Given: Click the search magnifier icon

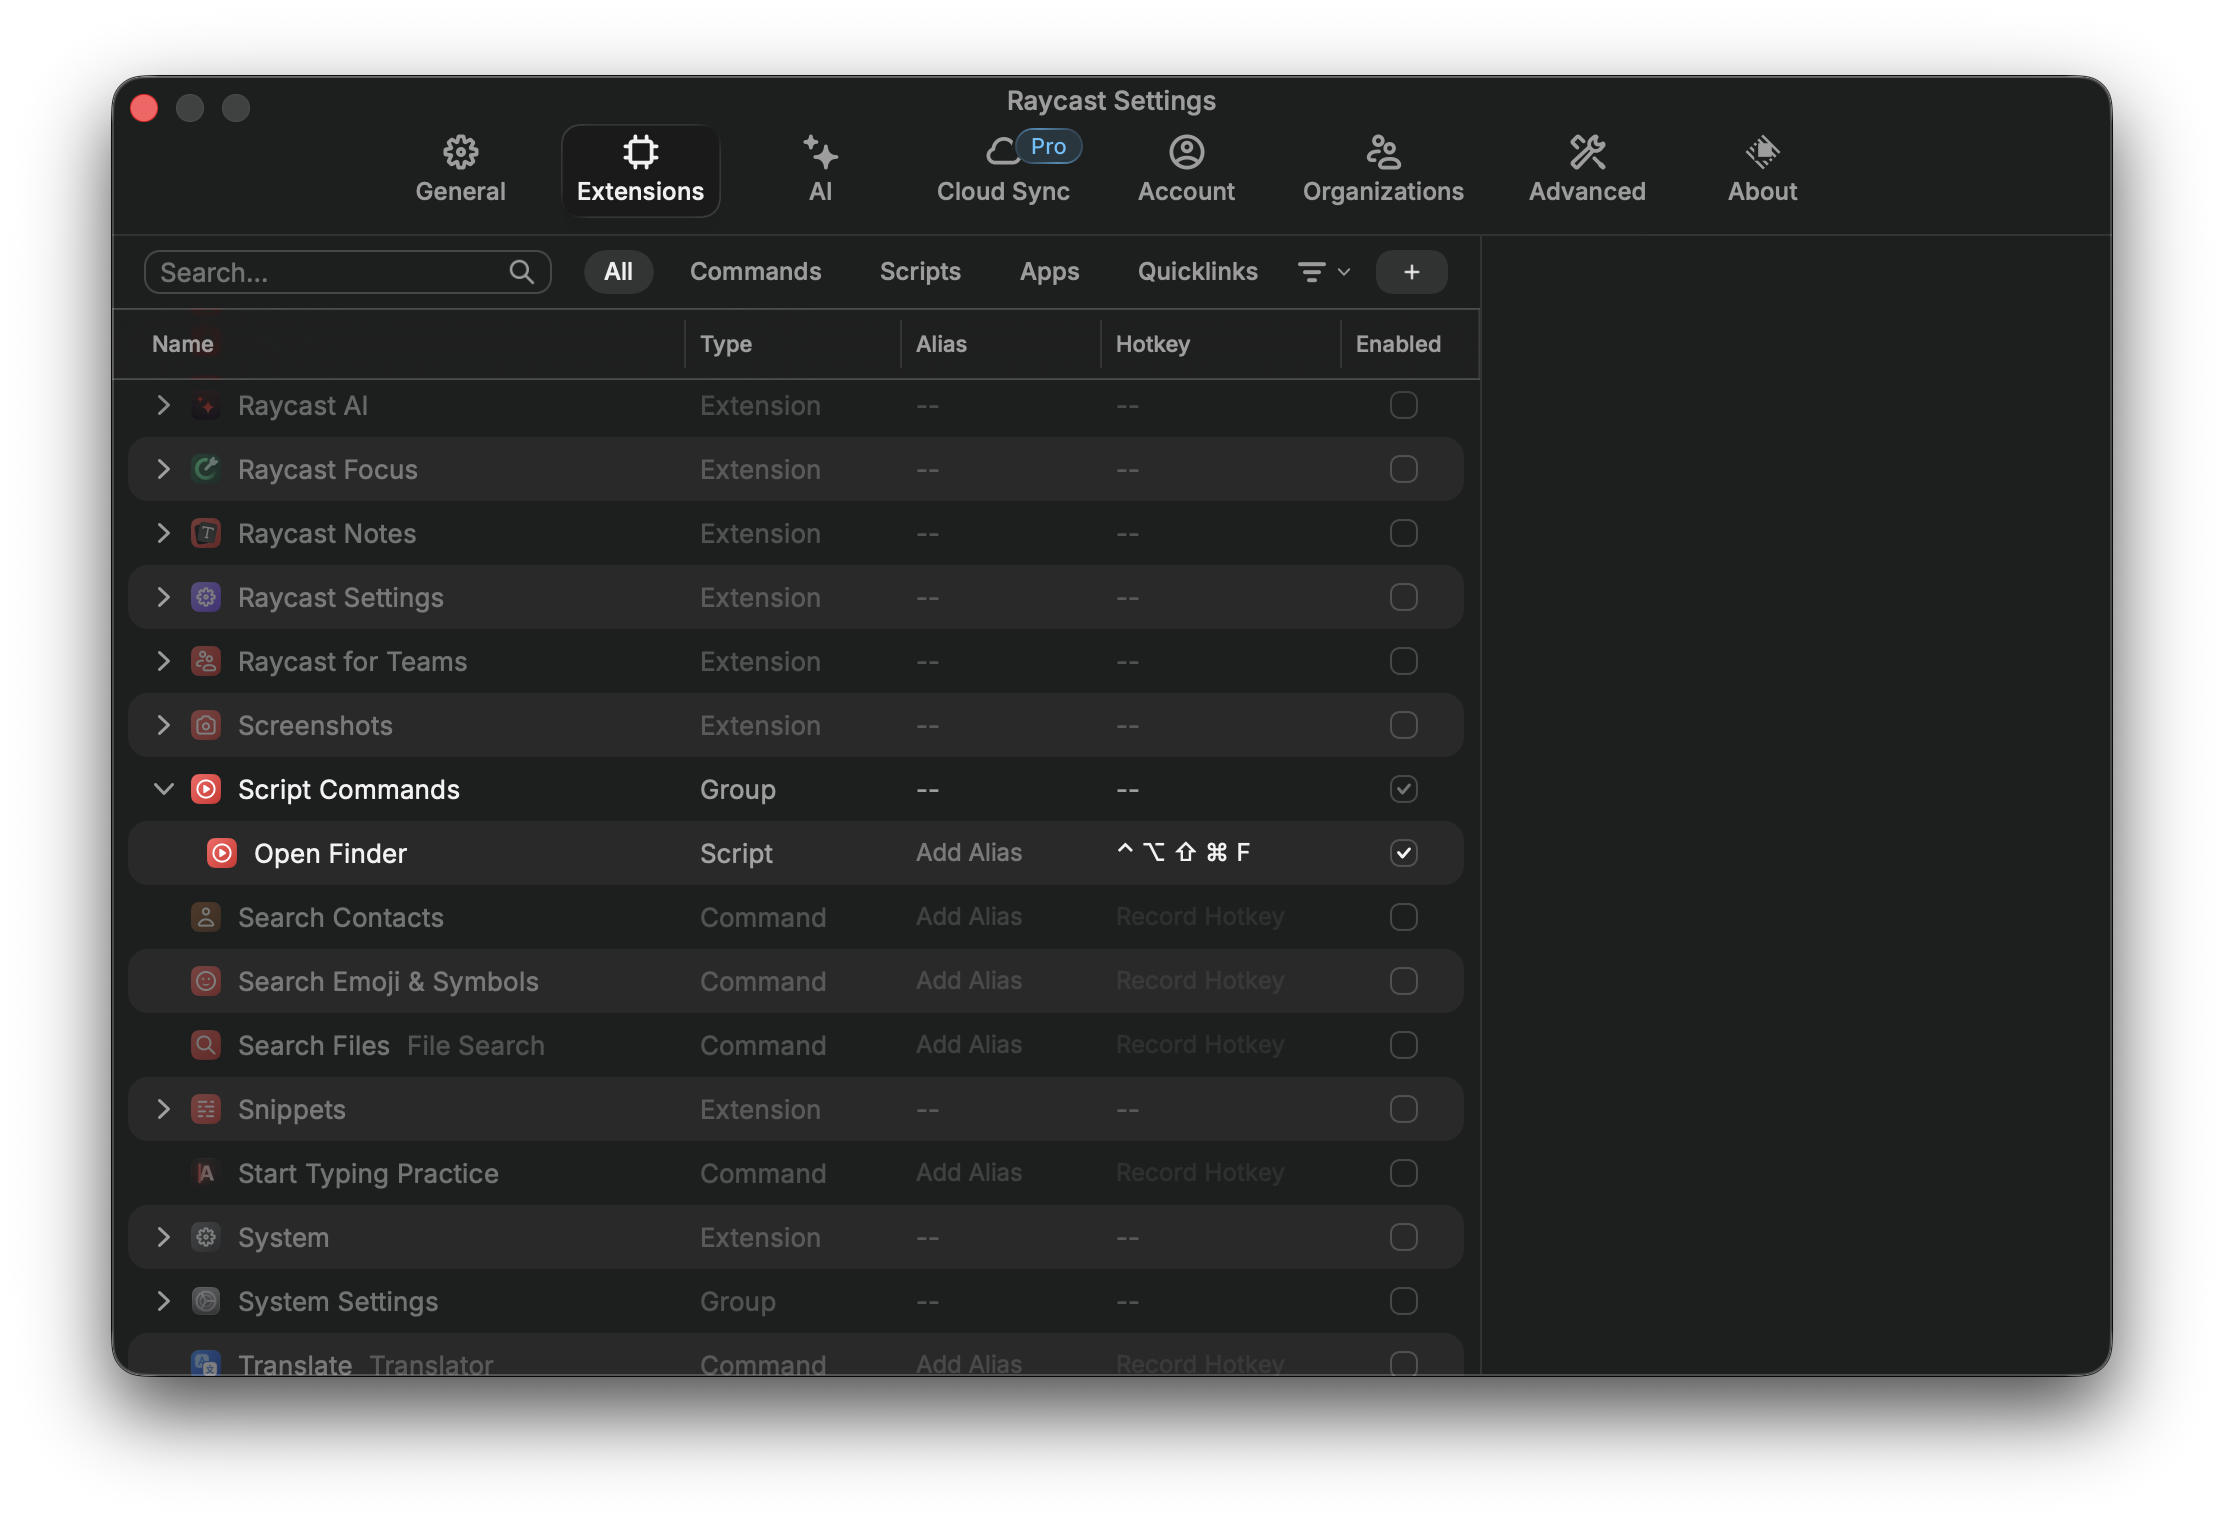Looking at the screenshot, I should pyautogui.click(x=521, y=272).
